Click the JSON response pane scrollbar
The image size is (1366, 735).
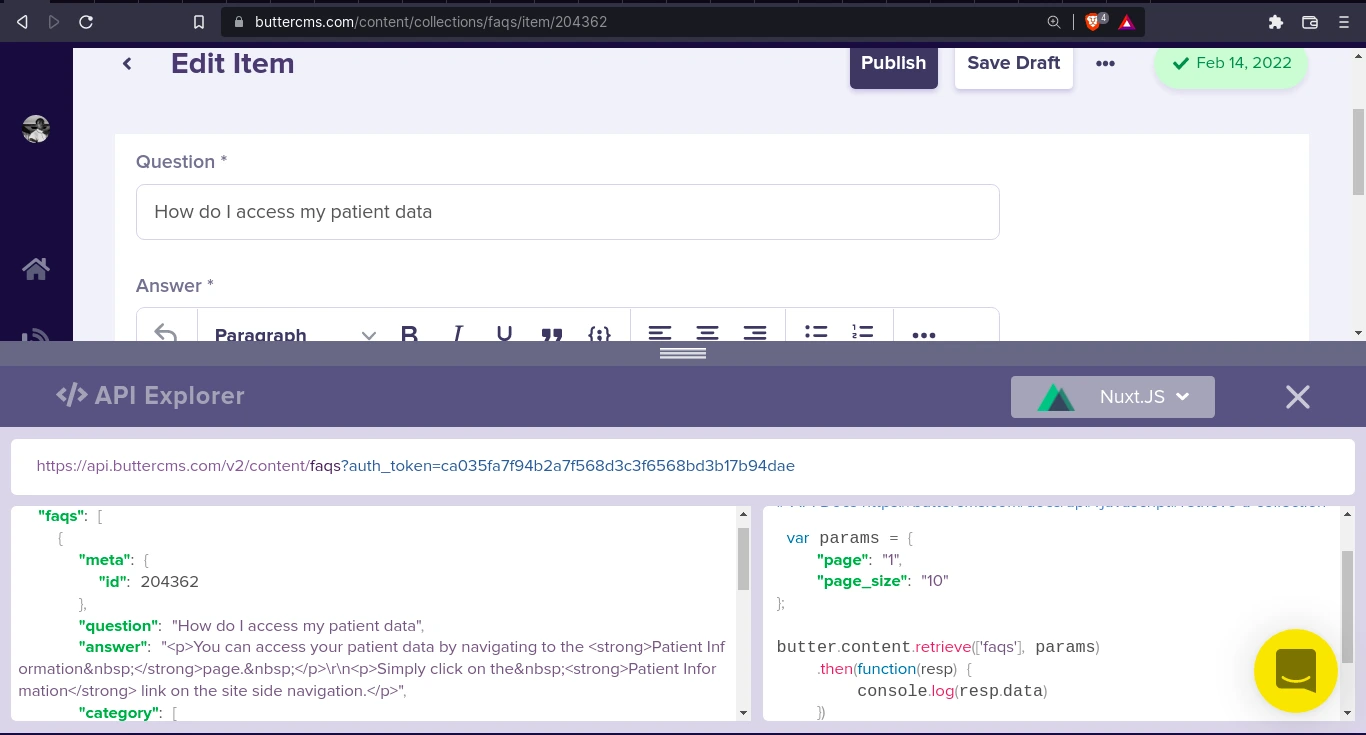coord(743,558)
